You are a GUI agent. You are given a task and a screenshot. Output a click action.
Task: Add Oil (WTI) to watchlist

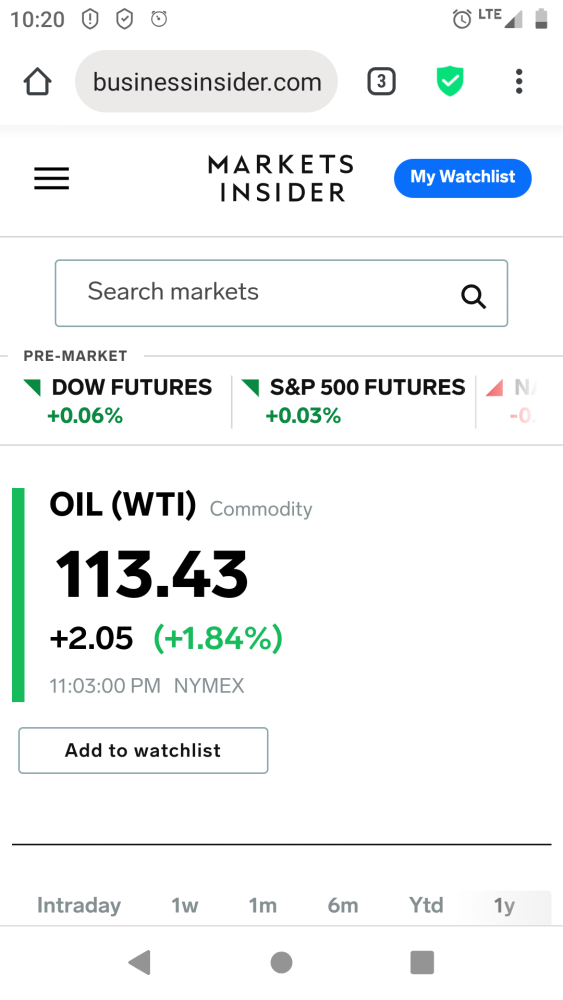tap(143, 750)
